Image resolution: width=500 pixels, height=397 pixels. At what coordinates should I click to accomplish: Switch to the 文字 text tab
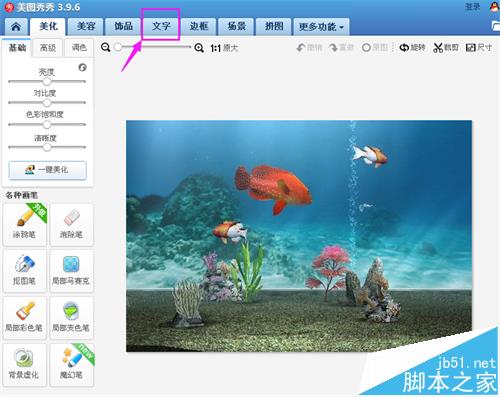(161, 26)
